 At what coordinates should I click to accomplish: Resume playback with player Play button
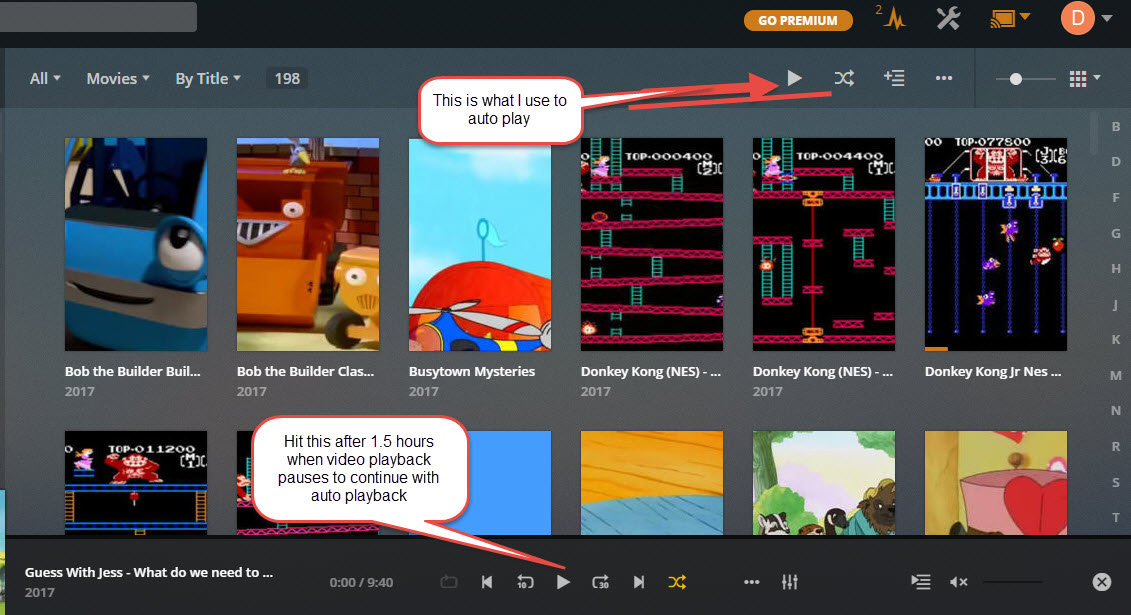pos(563,582)
